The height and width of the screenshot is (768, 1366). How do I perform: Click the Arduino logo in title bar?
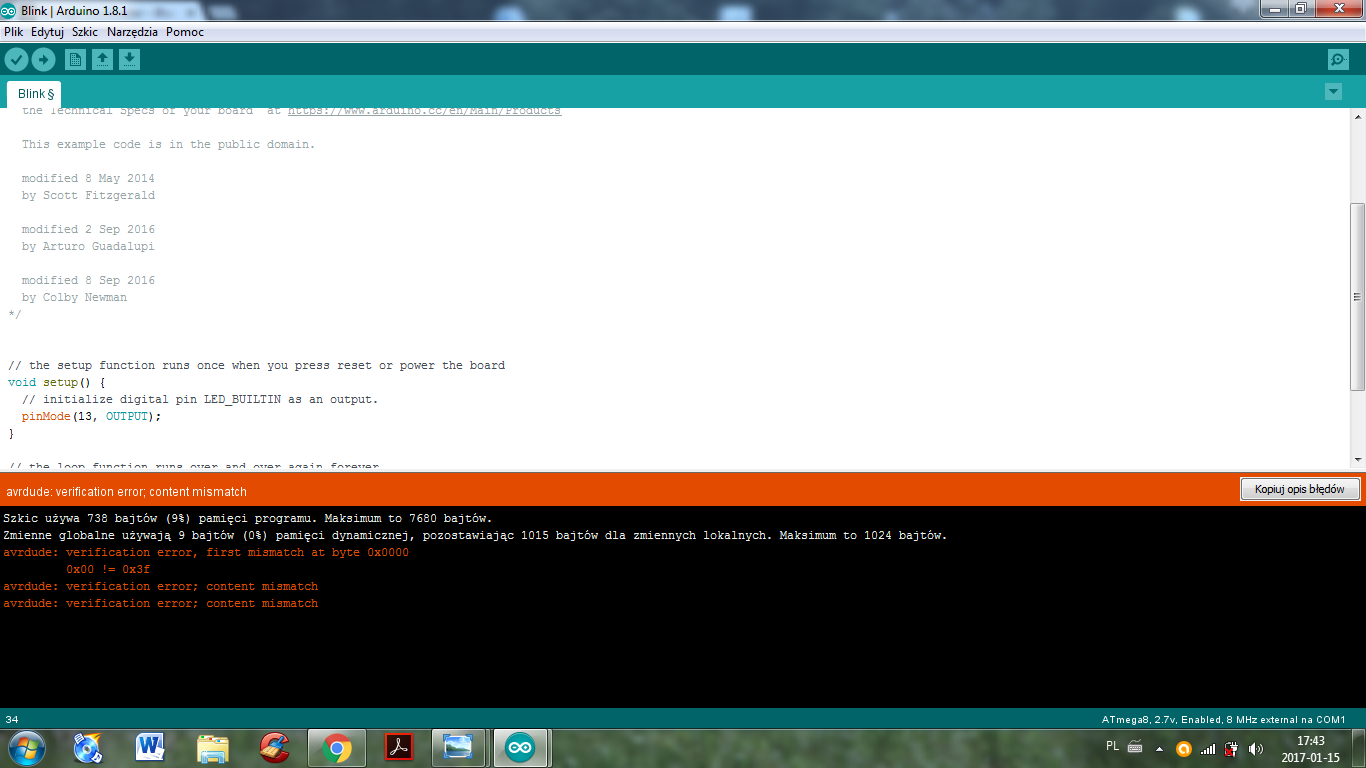pos(9,10)
